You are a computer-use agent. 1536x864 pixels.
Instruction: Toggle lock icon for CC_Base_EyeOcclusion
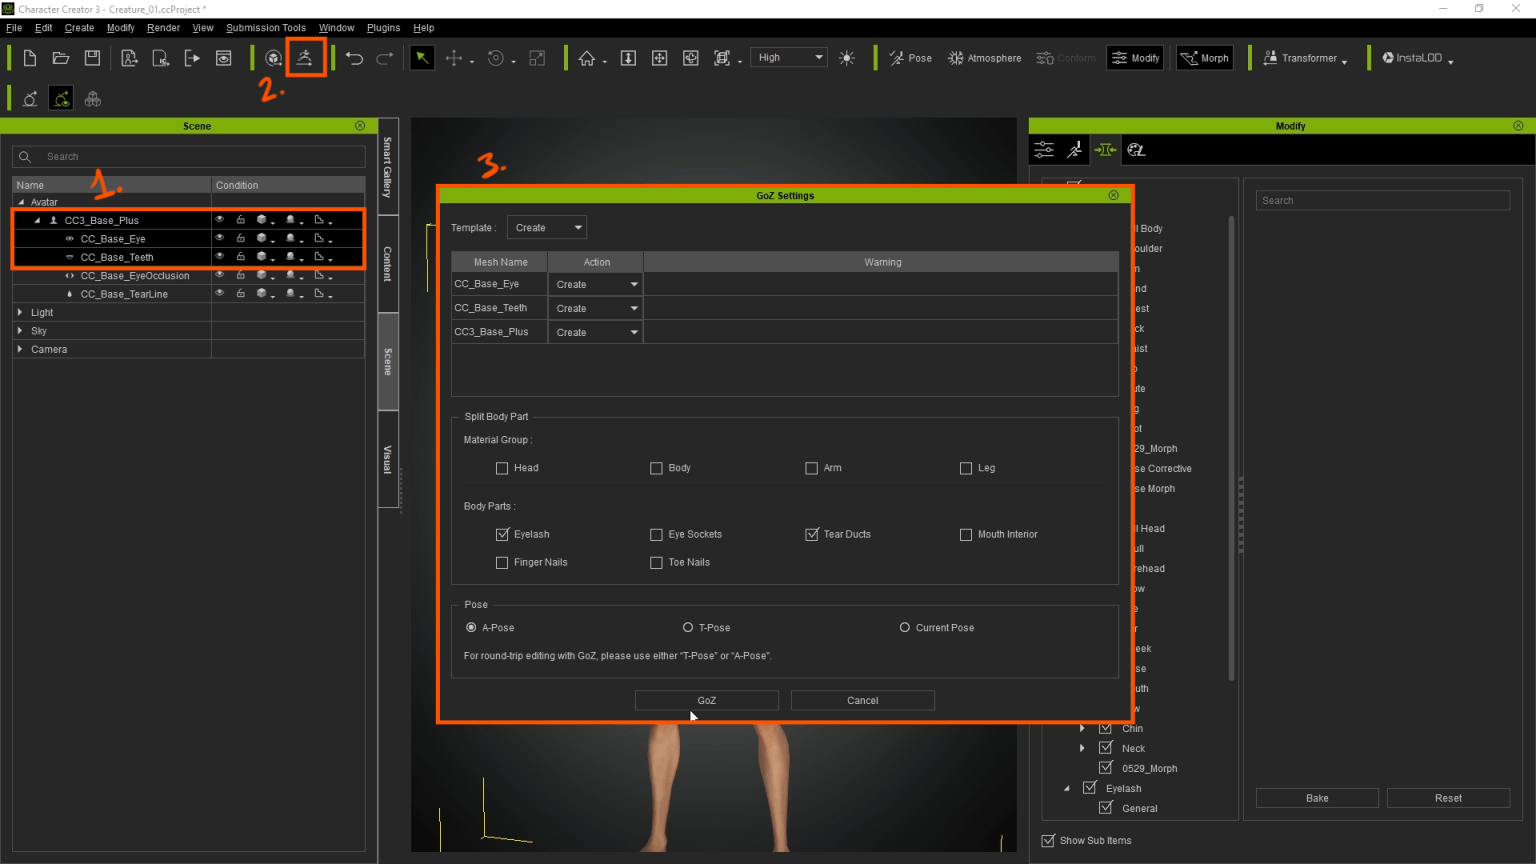(240, 275)
